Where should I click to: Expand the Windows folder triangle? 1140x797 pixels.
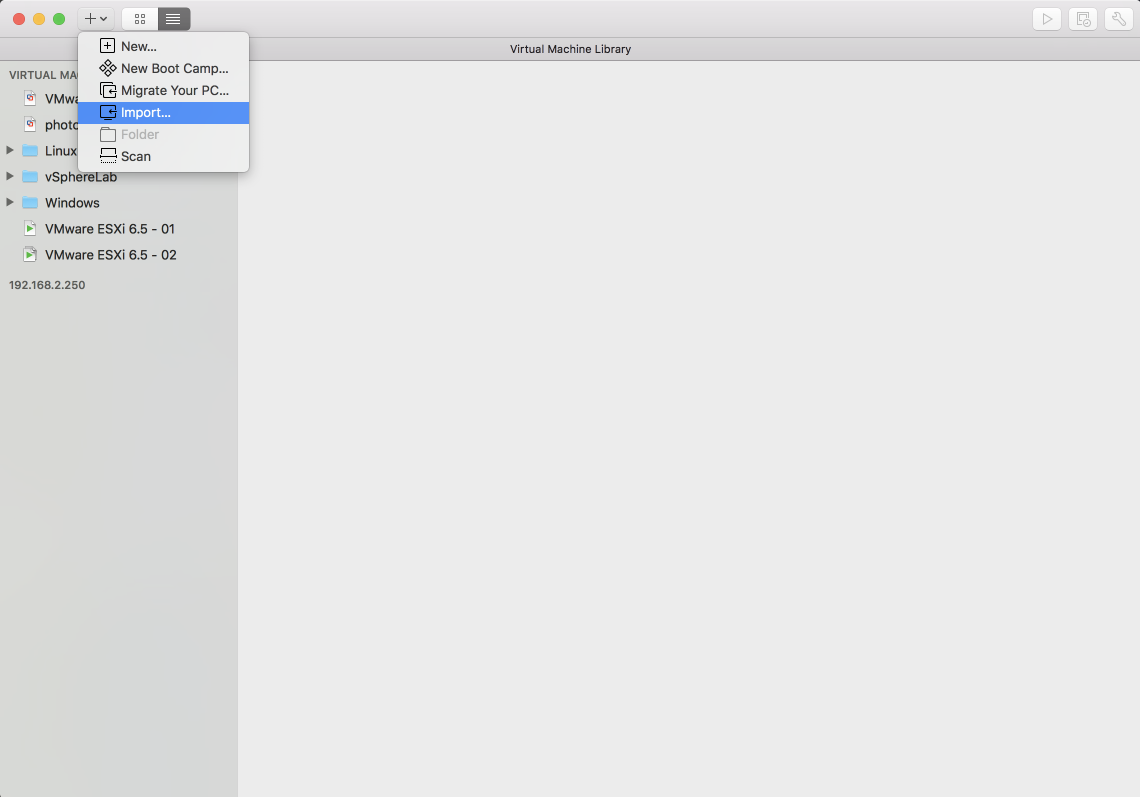[x=10, y=203]
